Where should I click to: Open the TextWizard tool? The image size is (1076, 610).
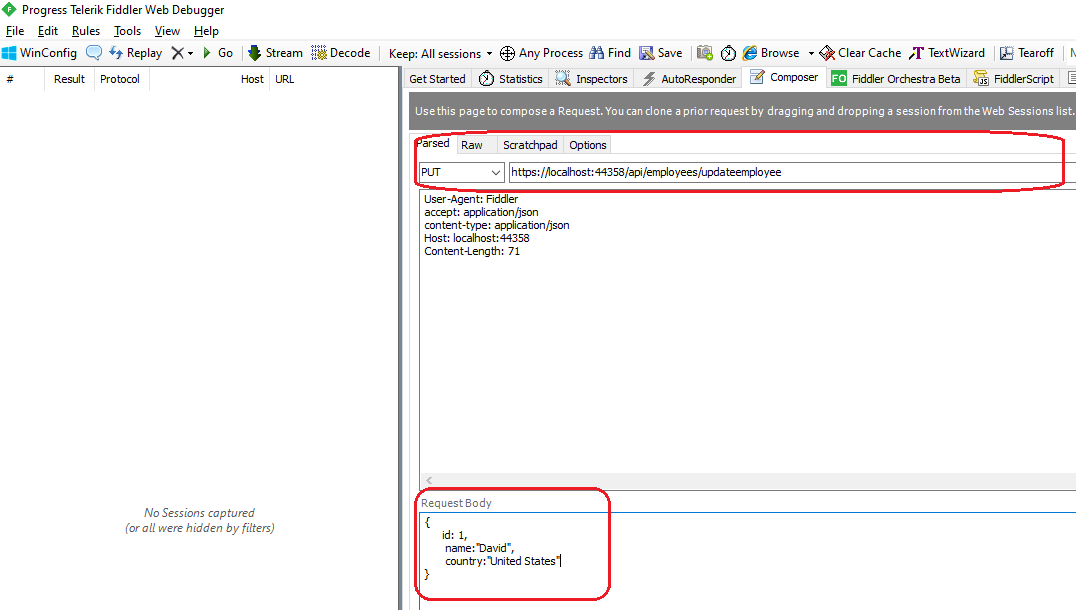947,53
